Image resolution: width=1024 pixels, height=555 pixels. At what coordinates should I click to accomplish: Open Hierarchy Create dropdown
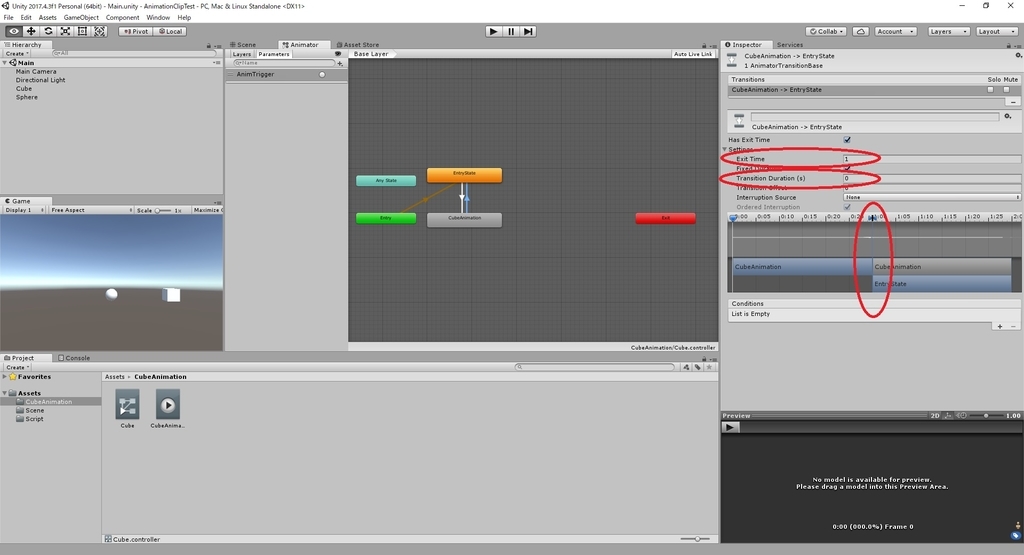coord(17,54)
